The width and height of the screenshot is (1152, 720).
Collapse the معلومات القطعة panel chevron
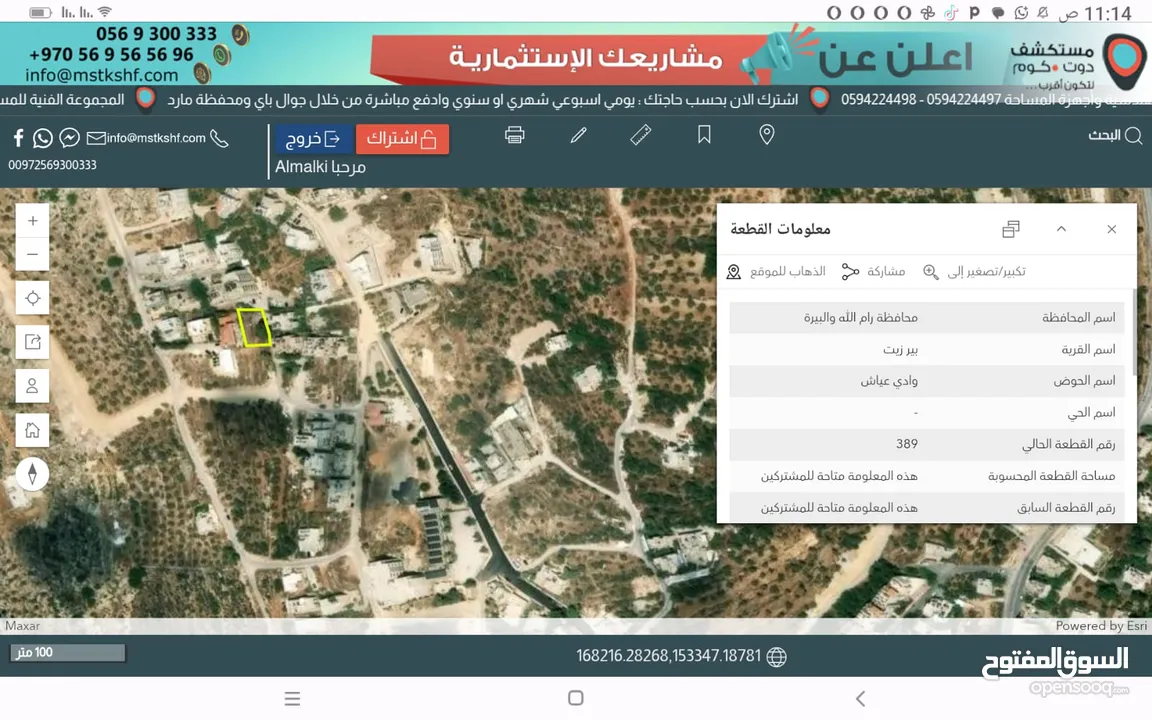tap(1061, 229)
